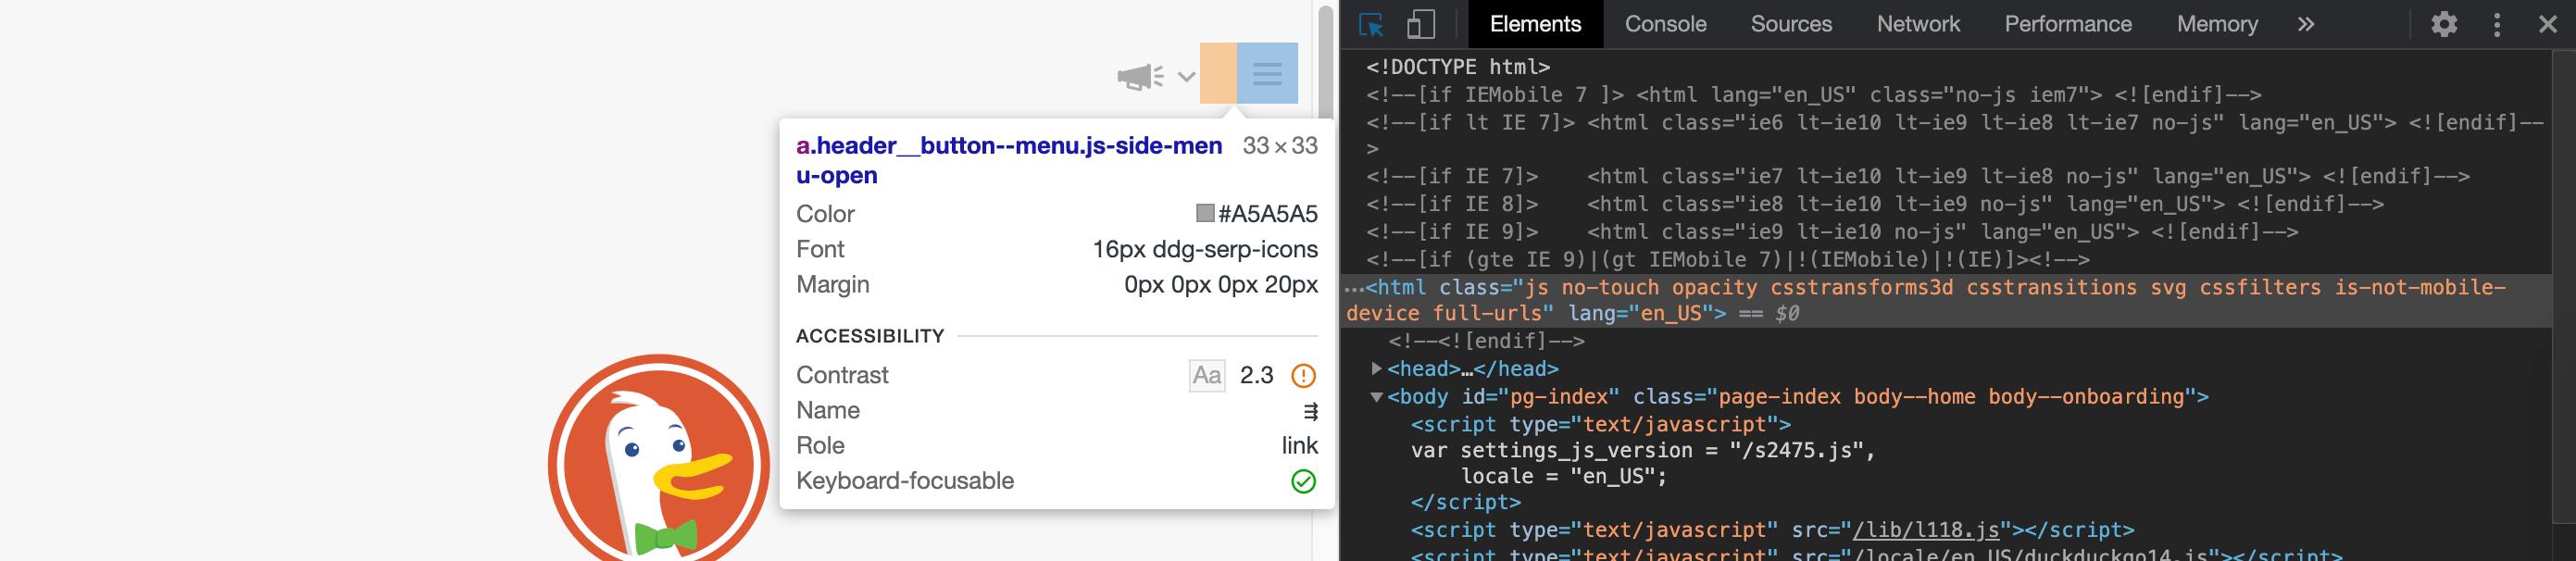Select the 'if IEMobile 7' comment line

[x=1813, y=95]
